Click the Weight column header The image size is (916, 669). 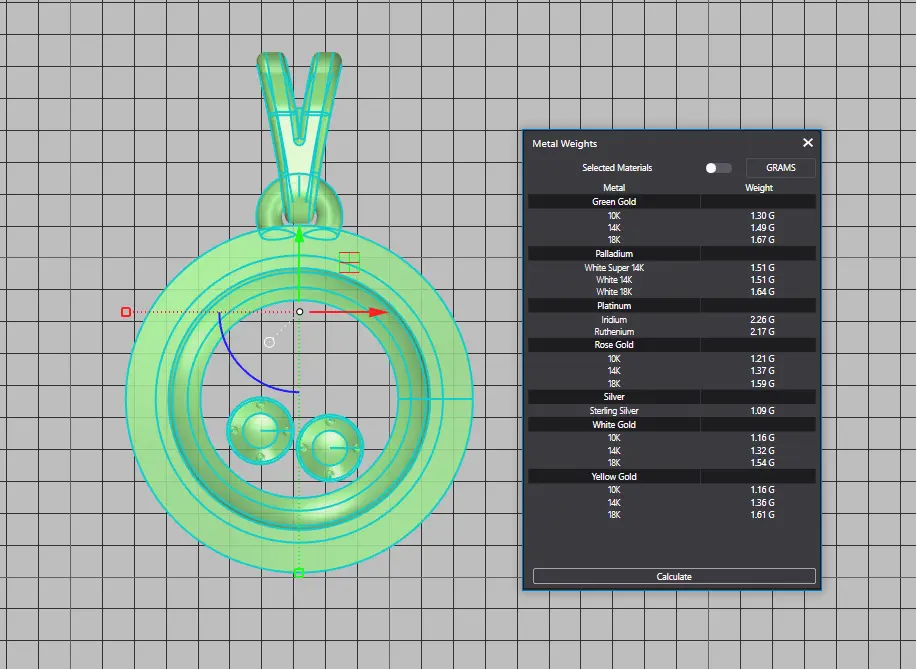tap(759, 188)
